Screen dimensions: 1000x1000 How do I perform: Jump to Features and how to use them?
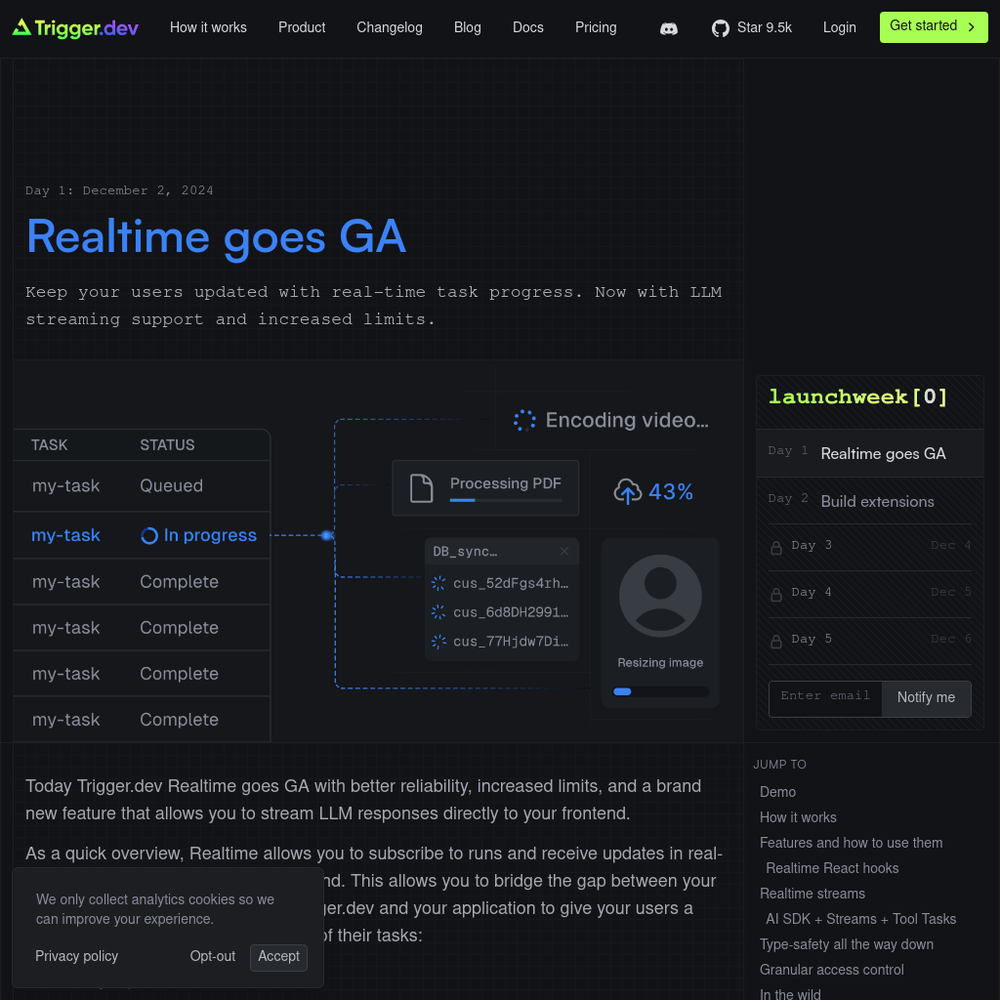pos(851,843)
